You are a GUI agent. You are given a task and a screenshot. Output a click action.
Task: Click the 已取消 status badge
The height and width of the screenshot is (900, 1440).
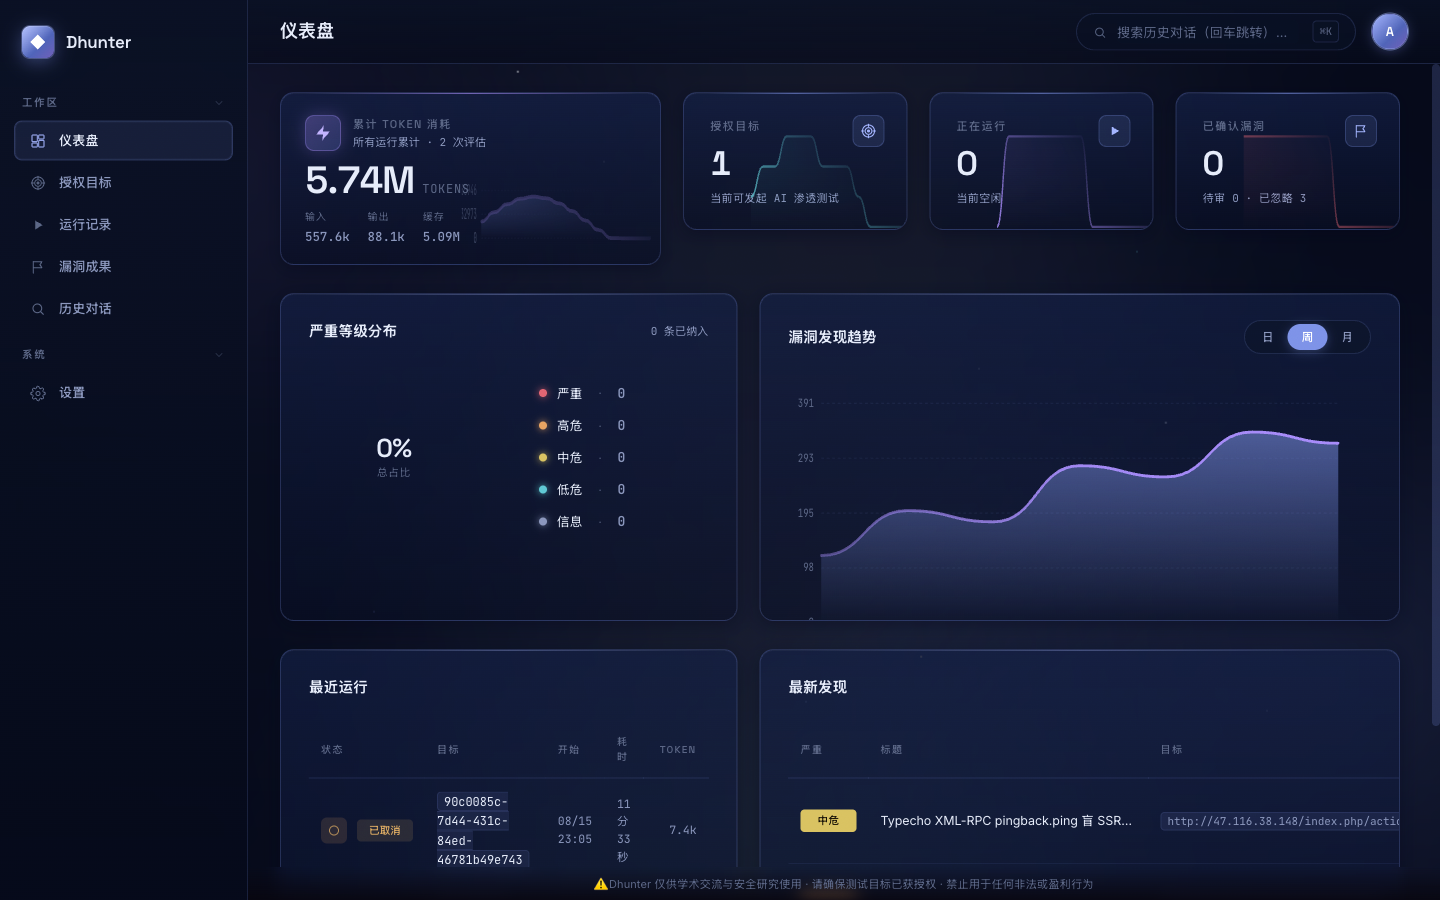(x=385, y=831)
